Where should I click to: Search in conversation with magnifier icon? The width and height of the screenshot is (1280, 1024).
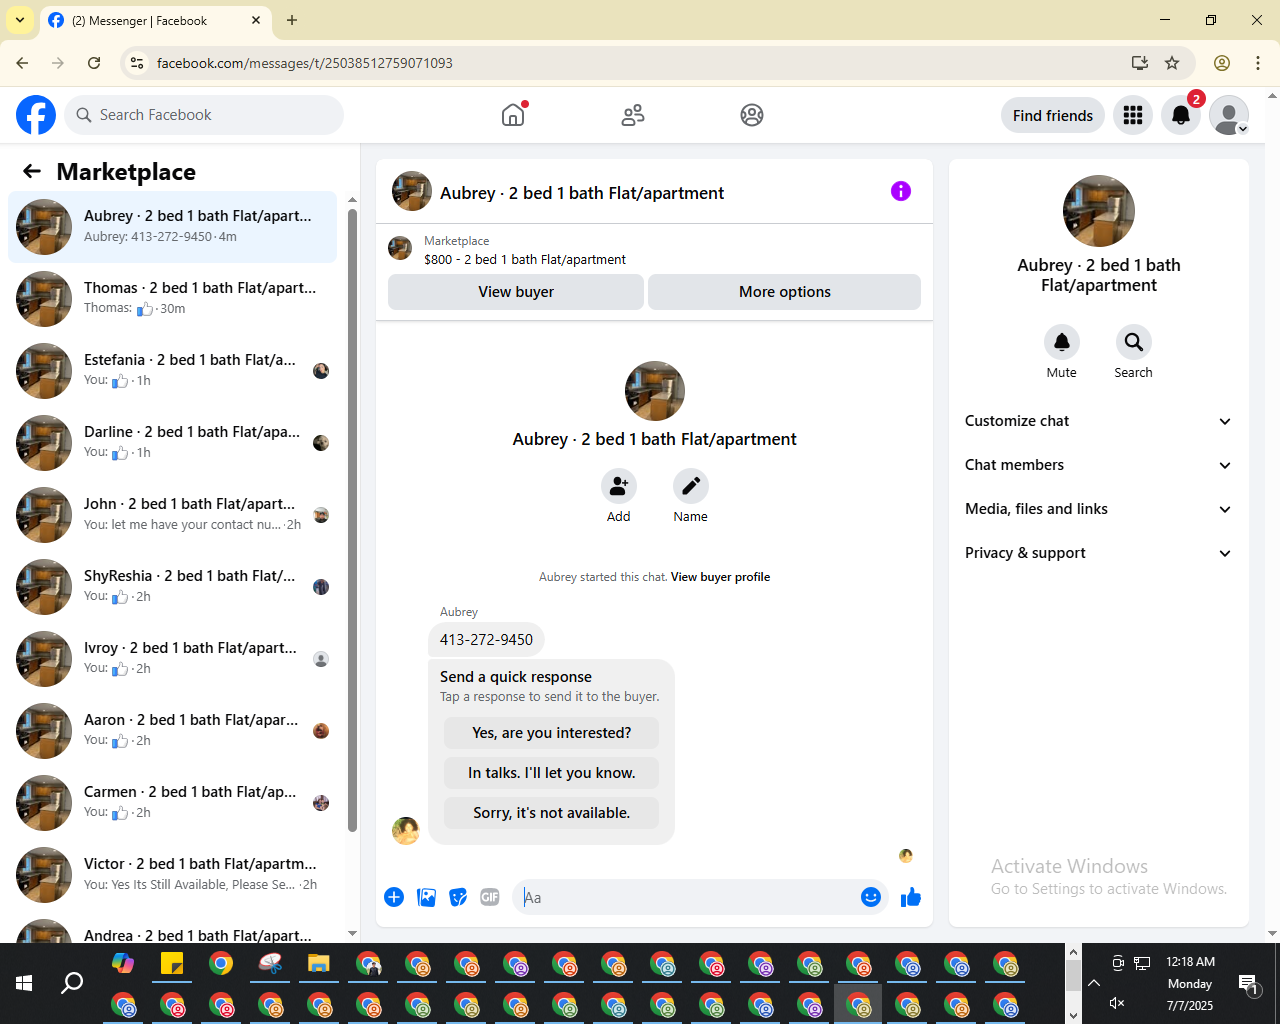(x=1134, y=342)
